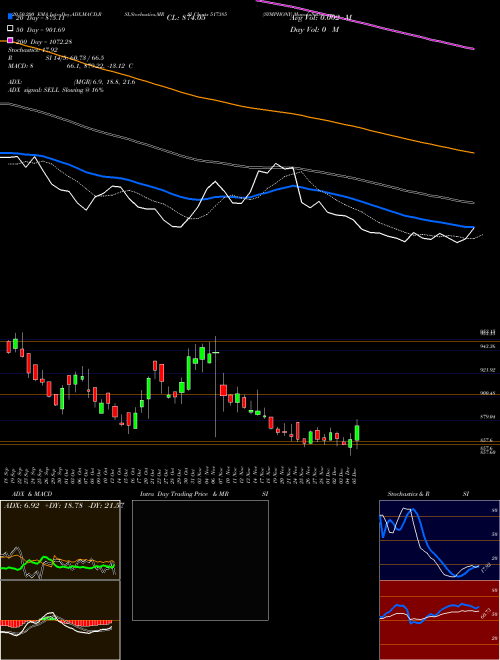The width and height of the screenshot is (500, 660).
Task: Click the white 50 Day legend swatch
Action: click(11, 29)
